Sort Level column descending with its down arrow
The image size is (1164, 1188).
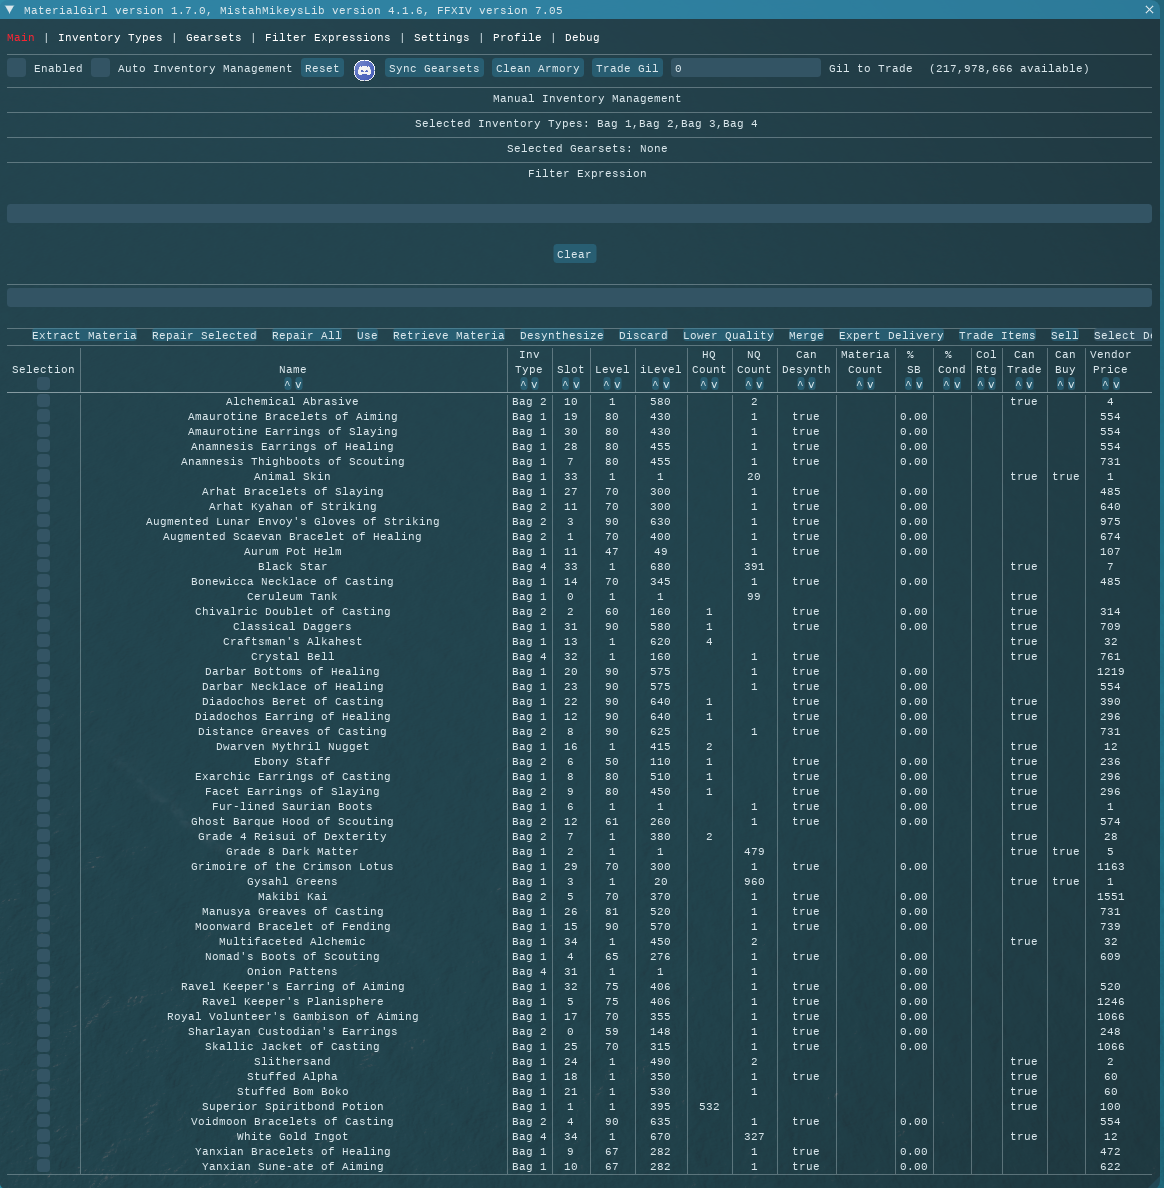coord(618,385)
